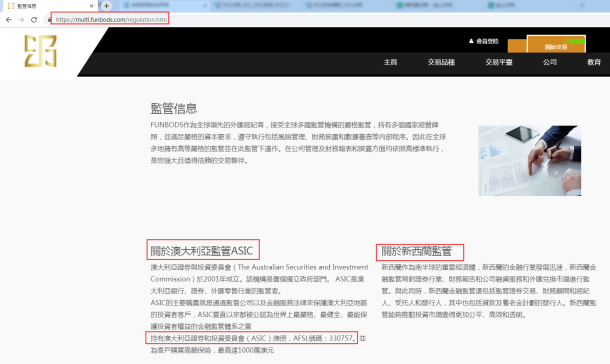Open the 會員登陸 member login link

tap(487, 41)
